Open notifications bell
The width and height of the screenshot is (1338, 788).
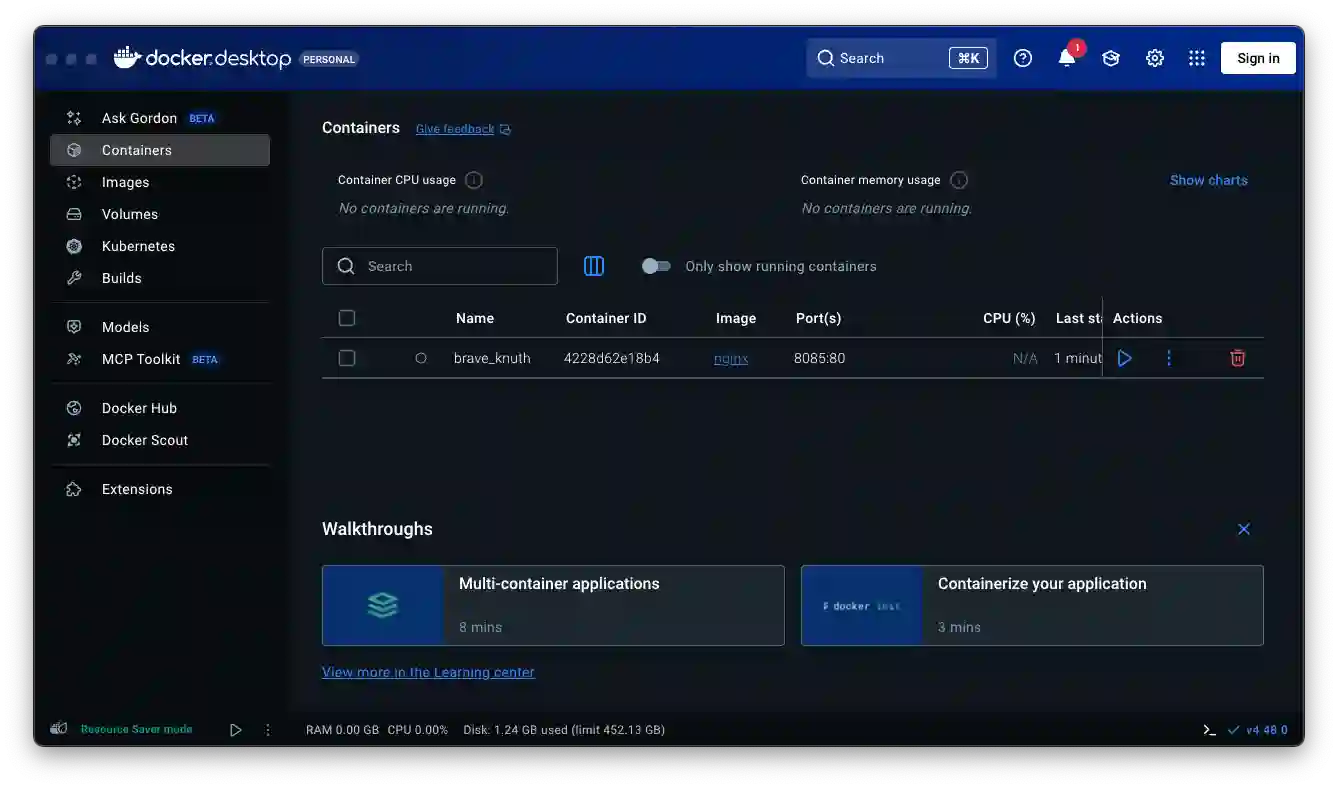click(x=1066, y=58)
